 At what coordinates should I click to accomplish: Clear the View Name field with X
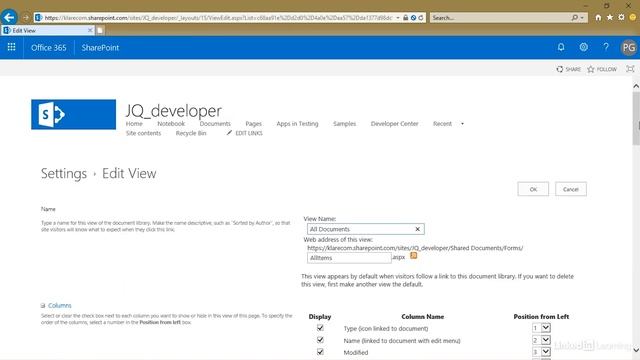click(x=418, y=229)
